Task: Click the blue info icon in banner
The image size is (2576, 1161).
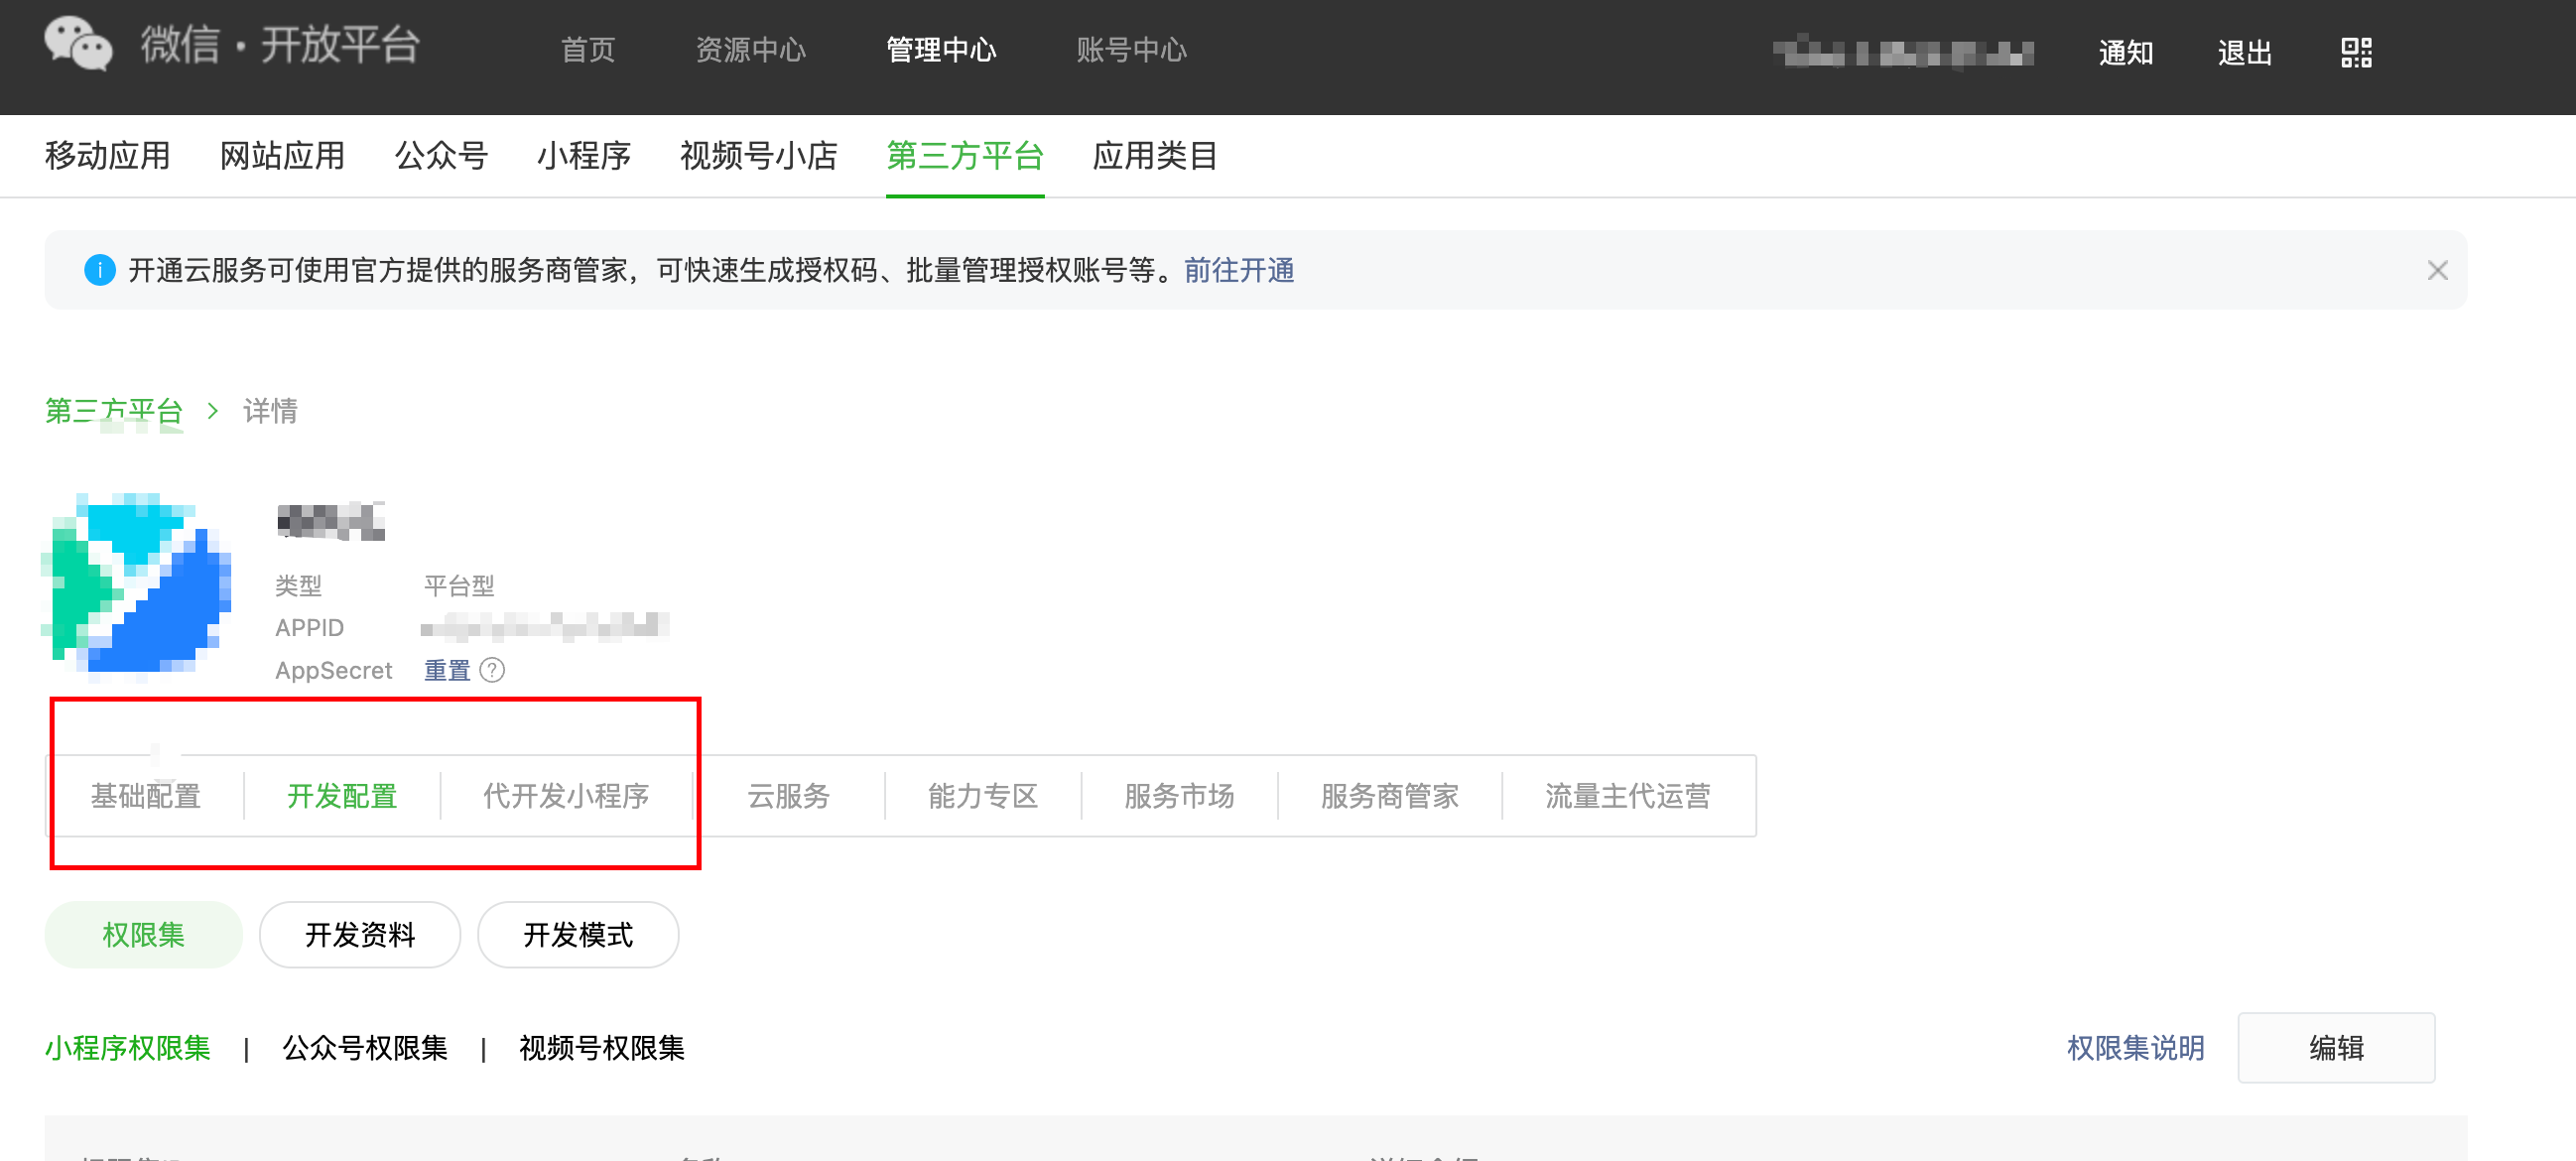Action: click(x=100, y=271)
